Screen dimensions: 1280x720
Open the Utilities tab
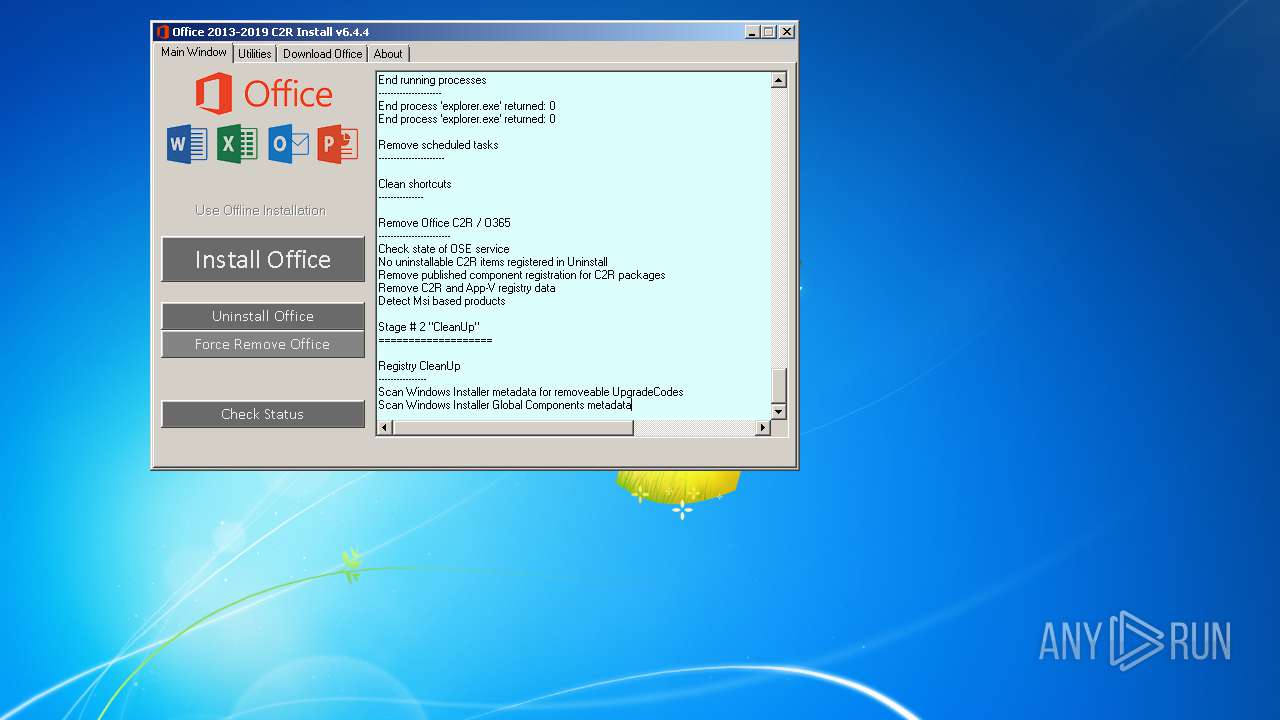(254, 54)
